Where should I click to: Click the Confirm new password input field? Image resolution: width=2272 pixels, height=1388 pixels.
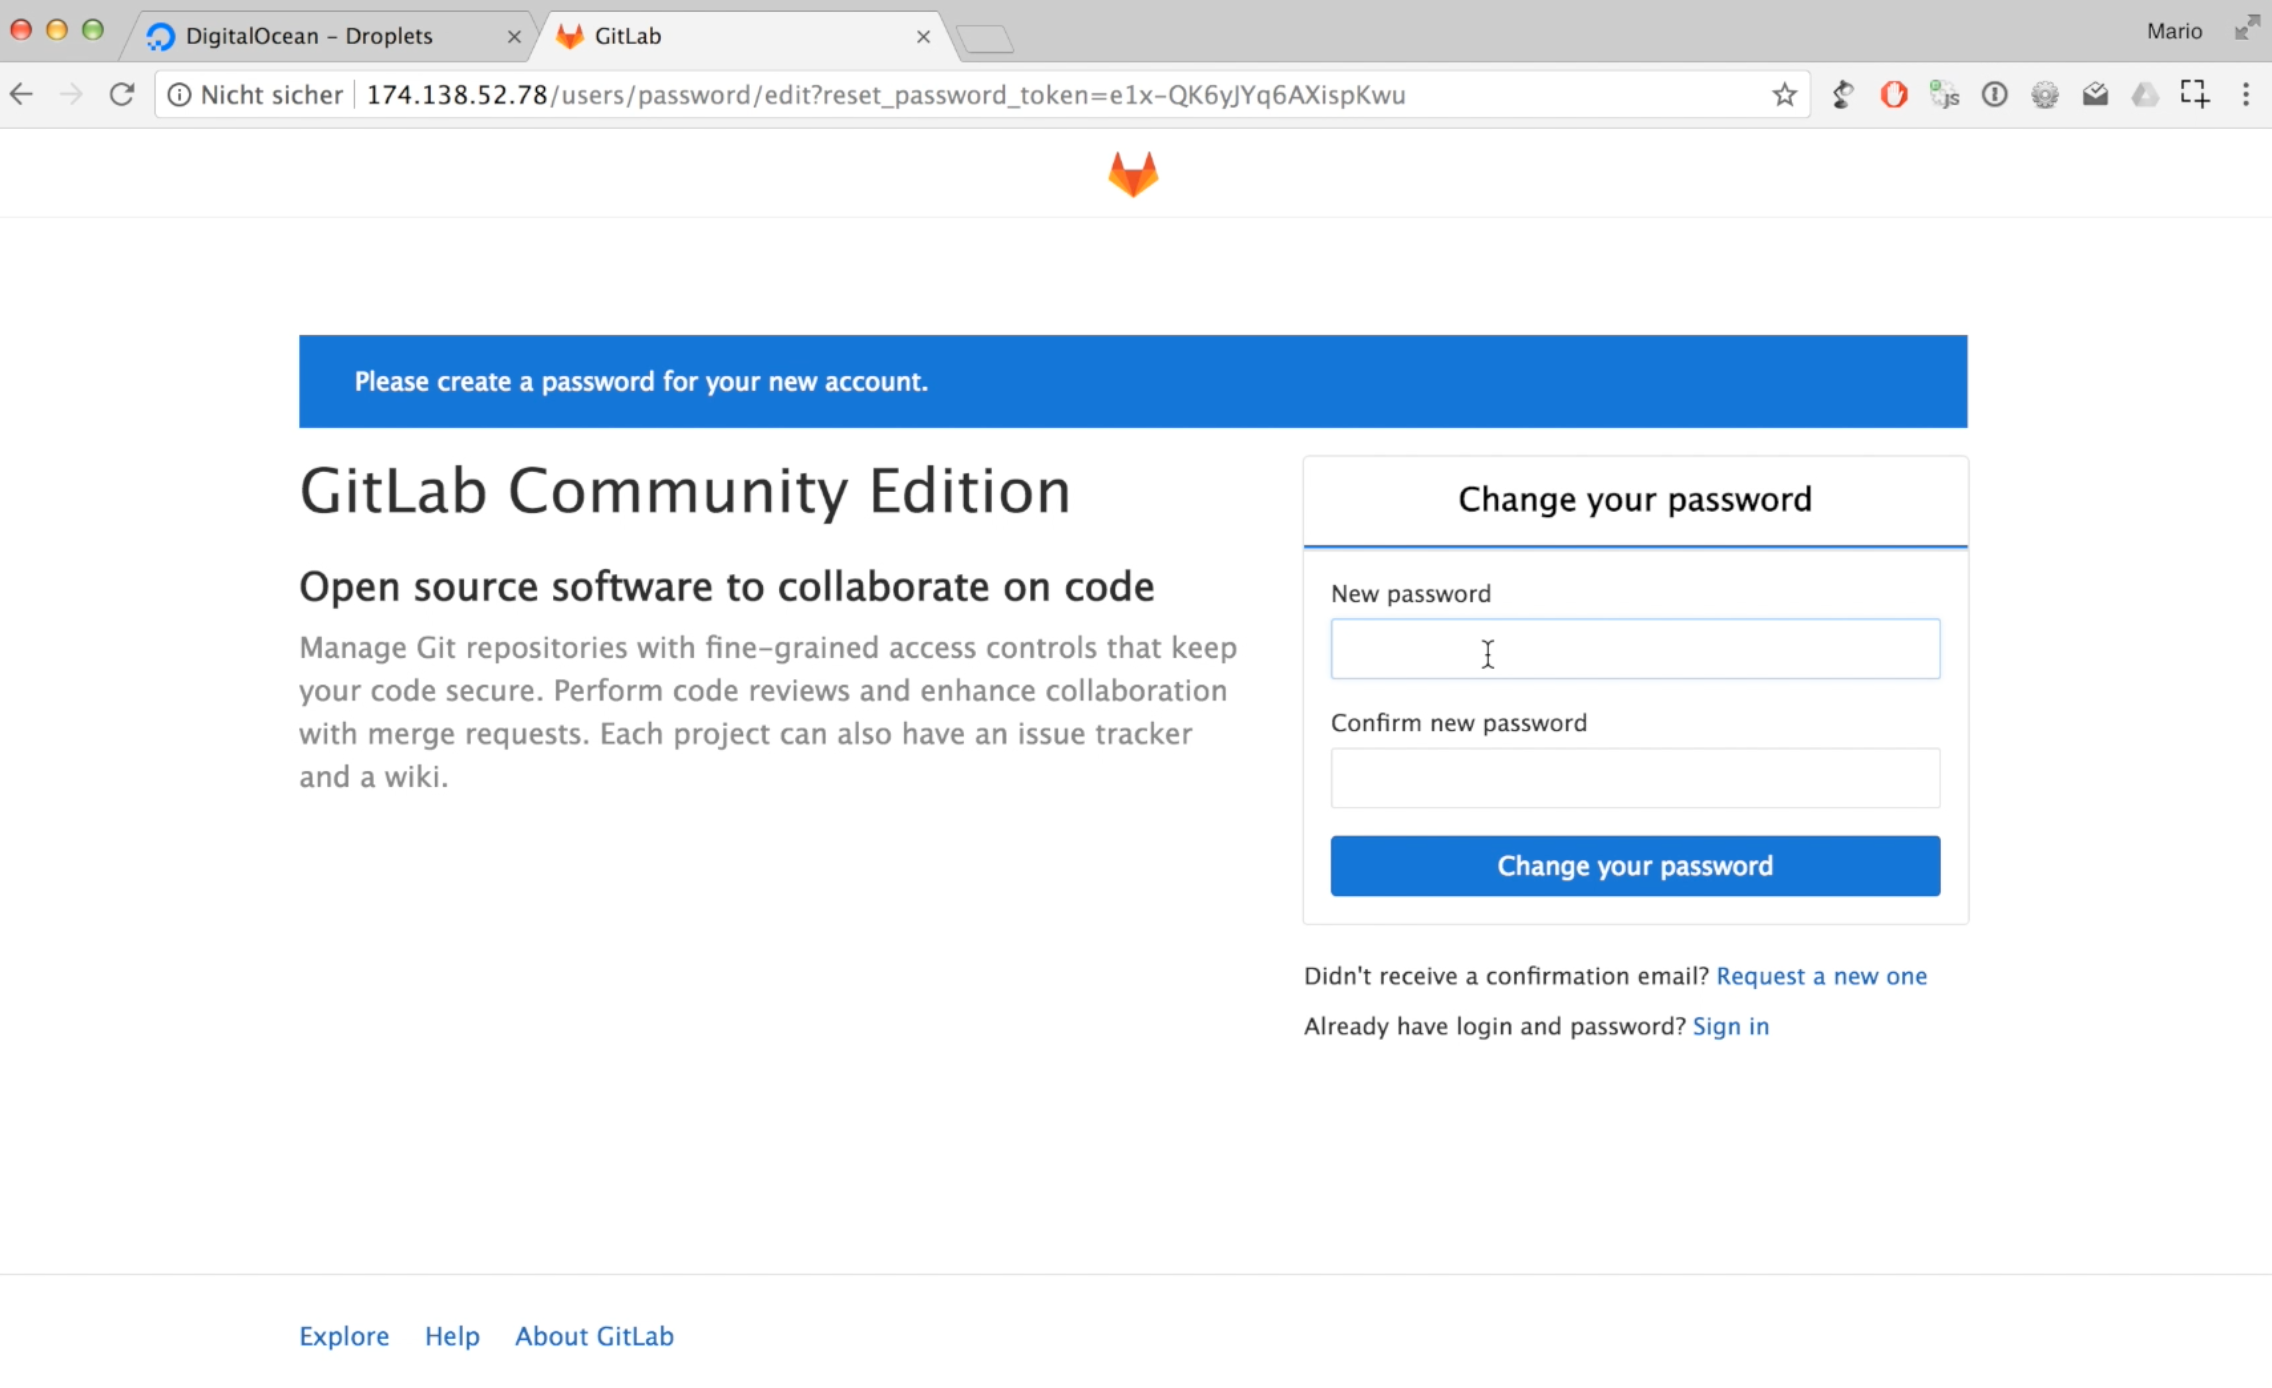pyautogui.click(x=1636, y=778)
